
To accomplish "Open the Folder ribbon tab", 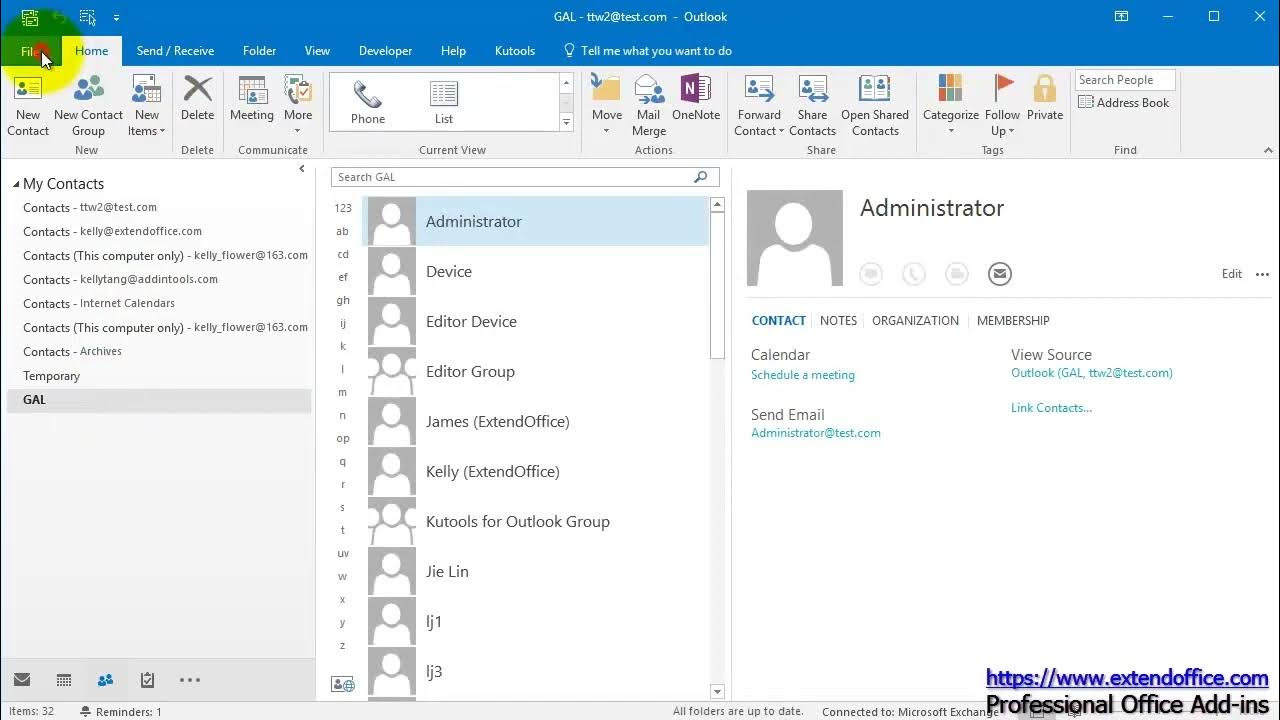I will point(259,51).
